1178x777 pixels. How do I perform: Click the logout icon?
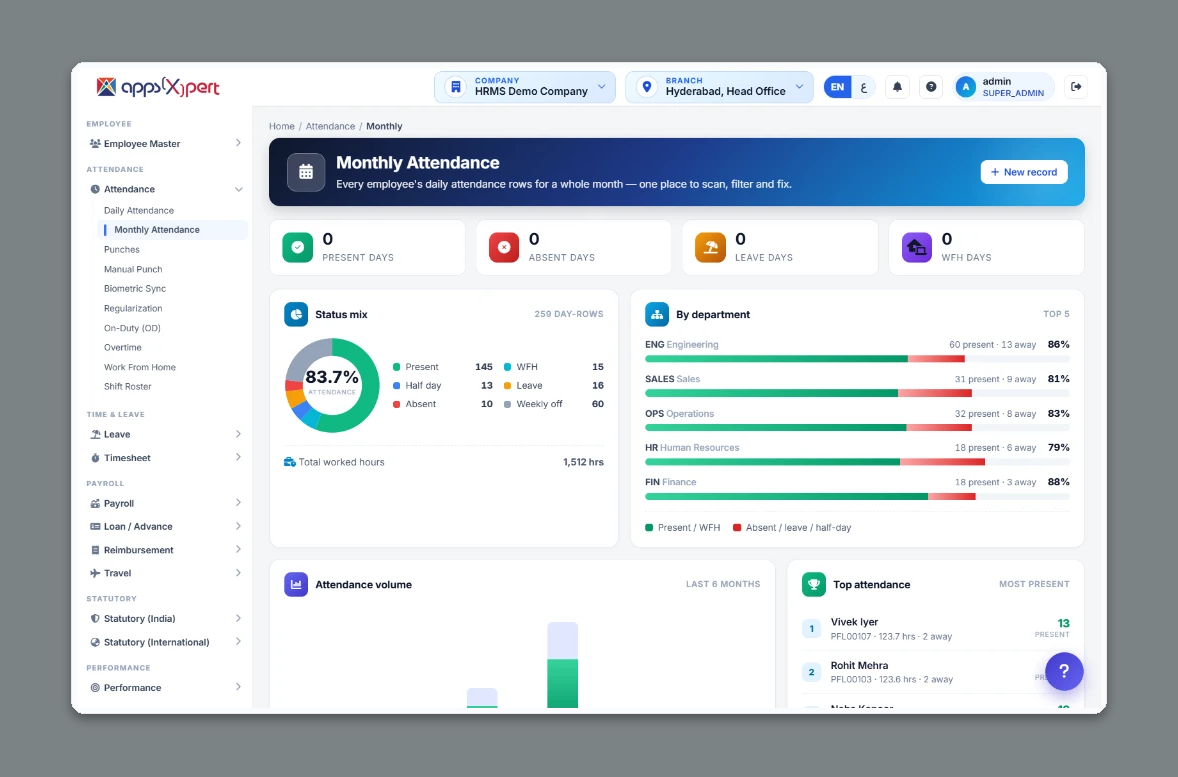[x=1076, y=87]
